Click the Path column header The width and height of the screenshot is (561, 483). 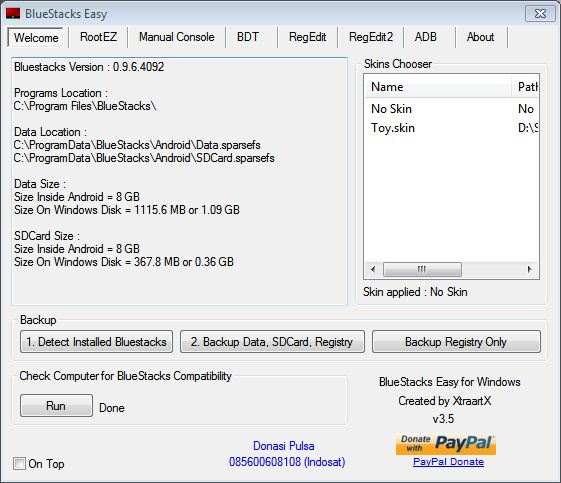526,87
